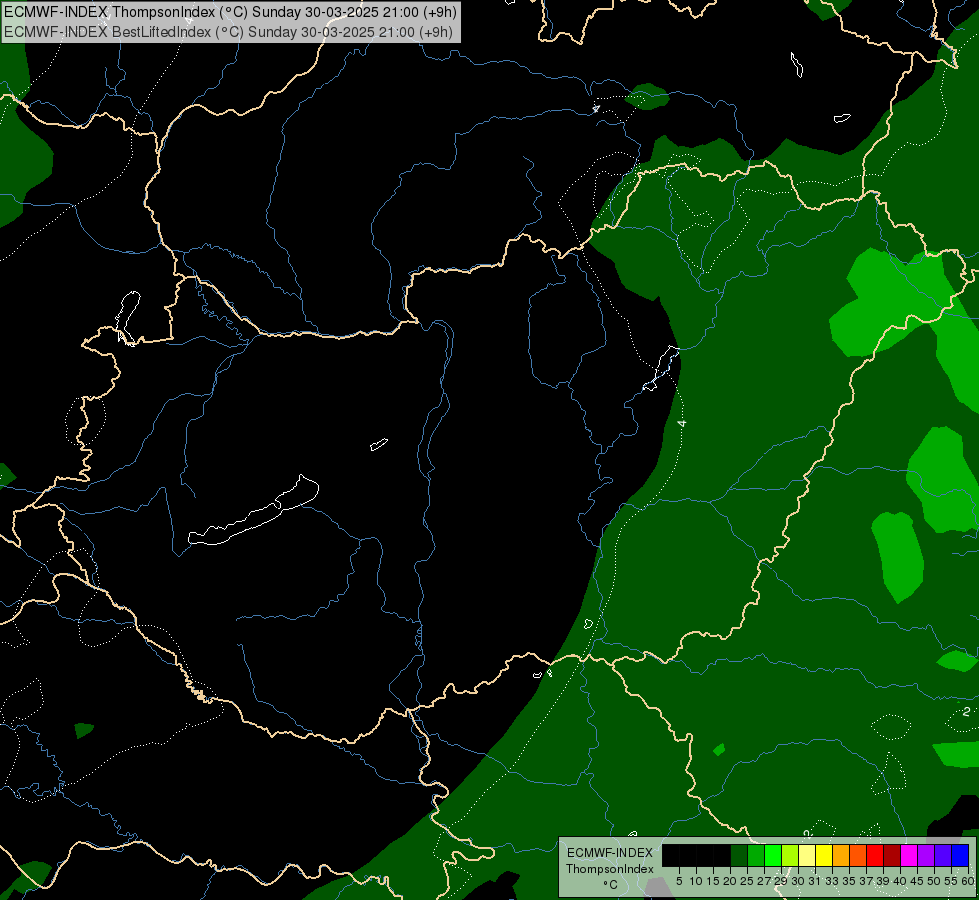Click the 'ThompsonIndex' label in the legend box

(x=610, y=869)
